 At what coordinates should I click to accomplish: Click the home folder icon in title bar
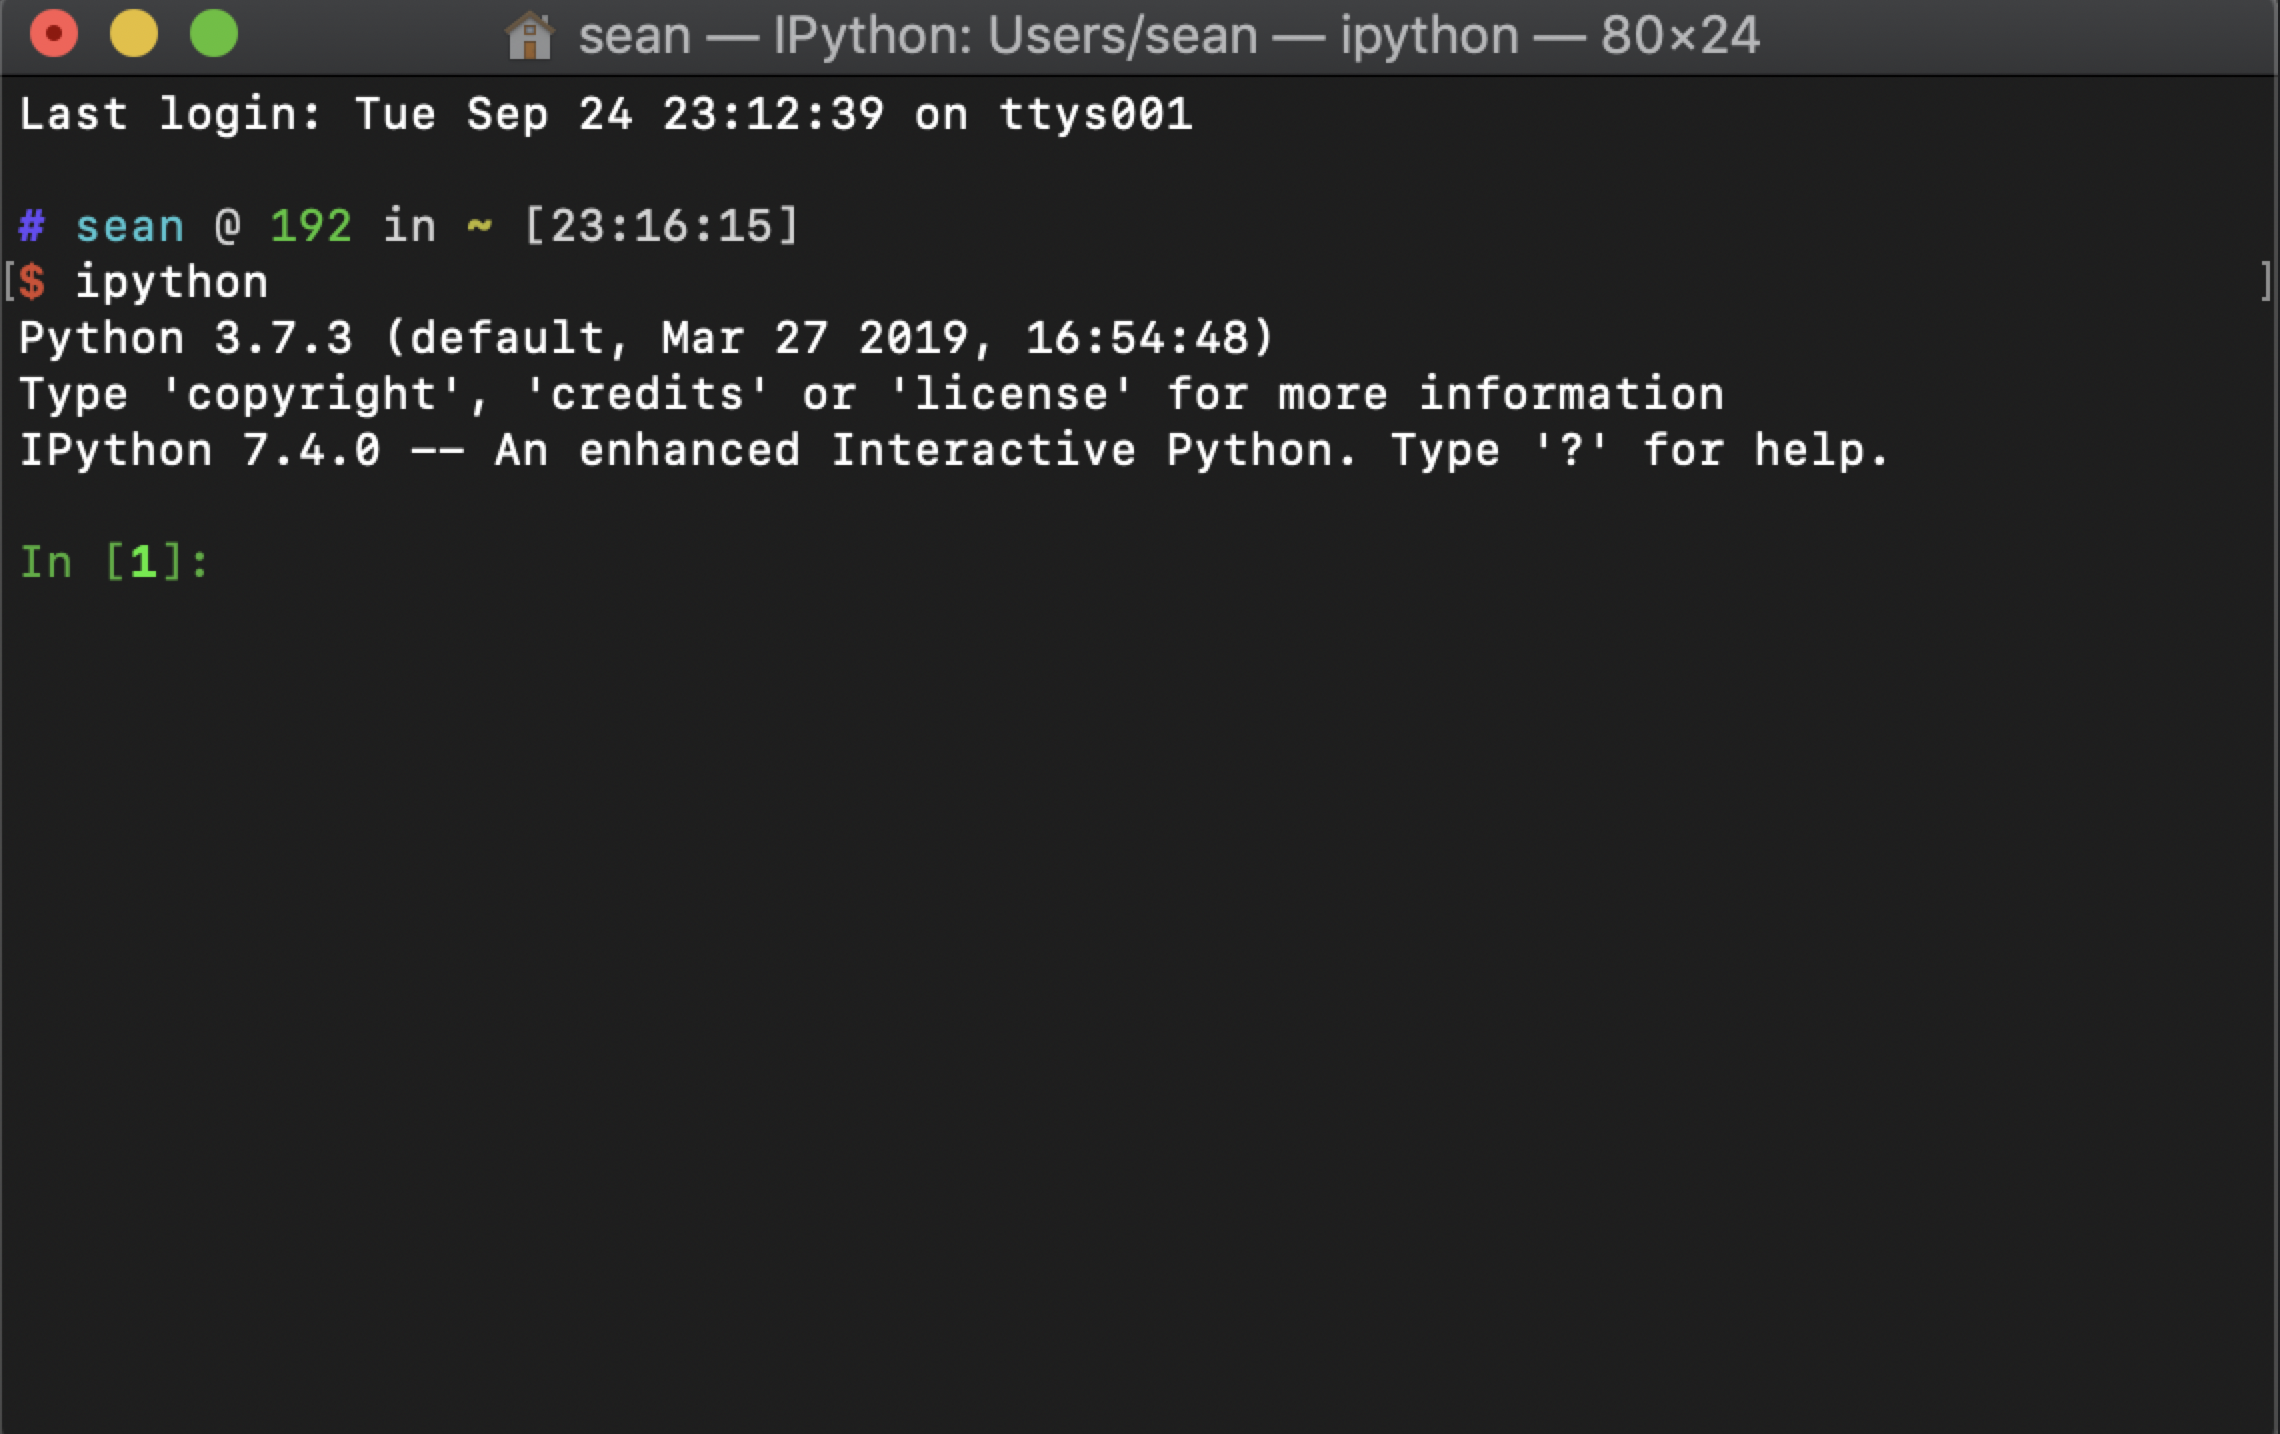tap(529, 35)
